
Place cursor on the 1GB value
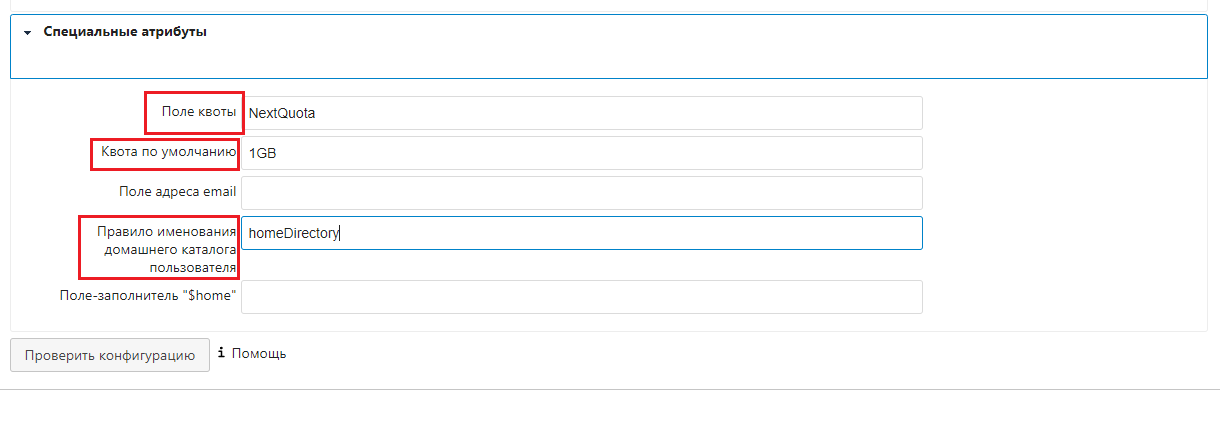[263, 153]
